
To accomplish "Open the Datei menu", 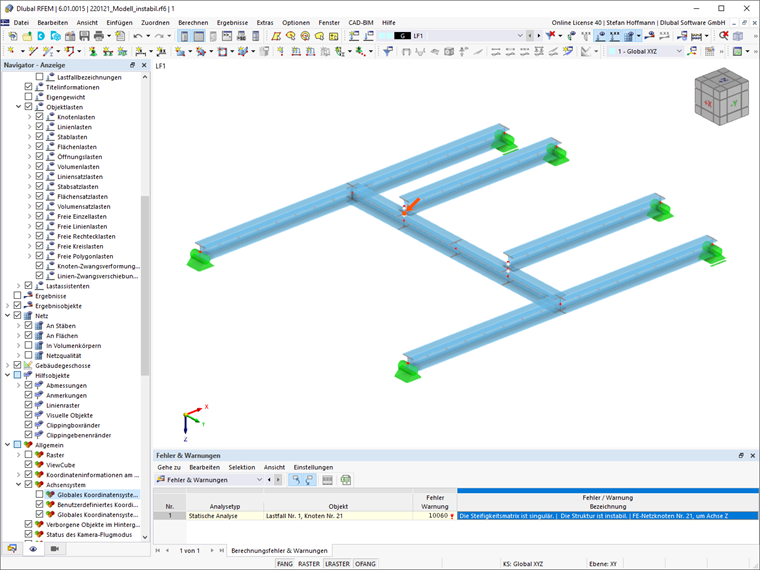I will coord(21,22).
